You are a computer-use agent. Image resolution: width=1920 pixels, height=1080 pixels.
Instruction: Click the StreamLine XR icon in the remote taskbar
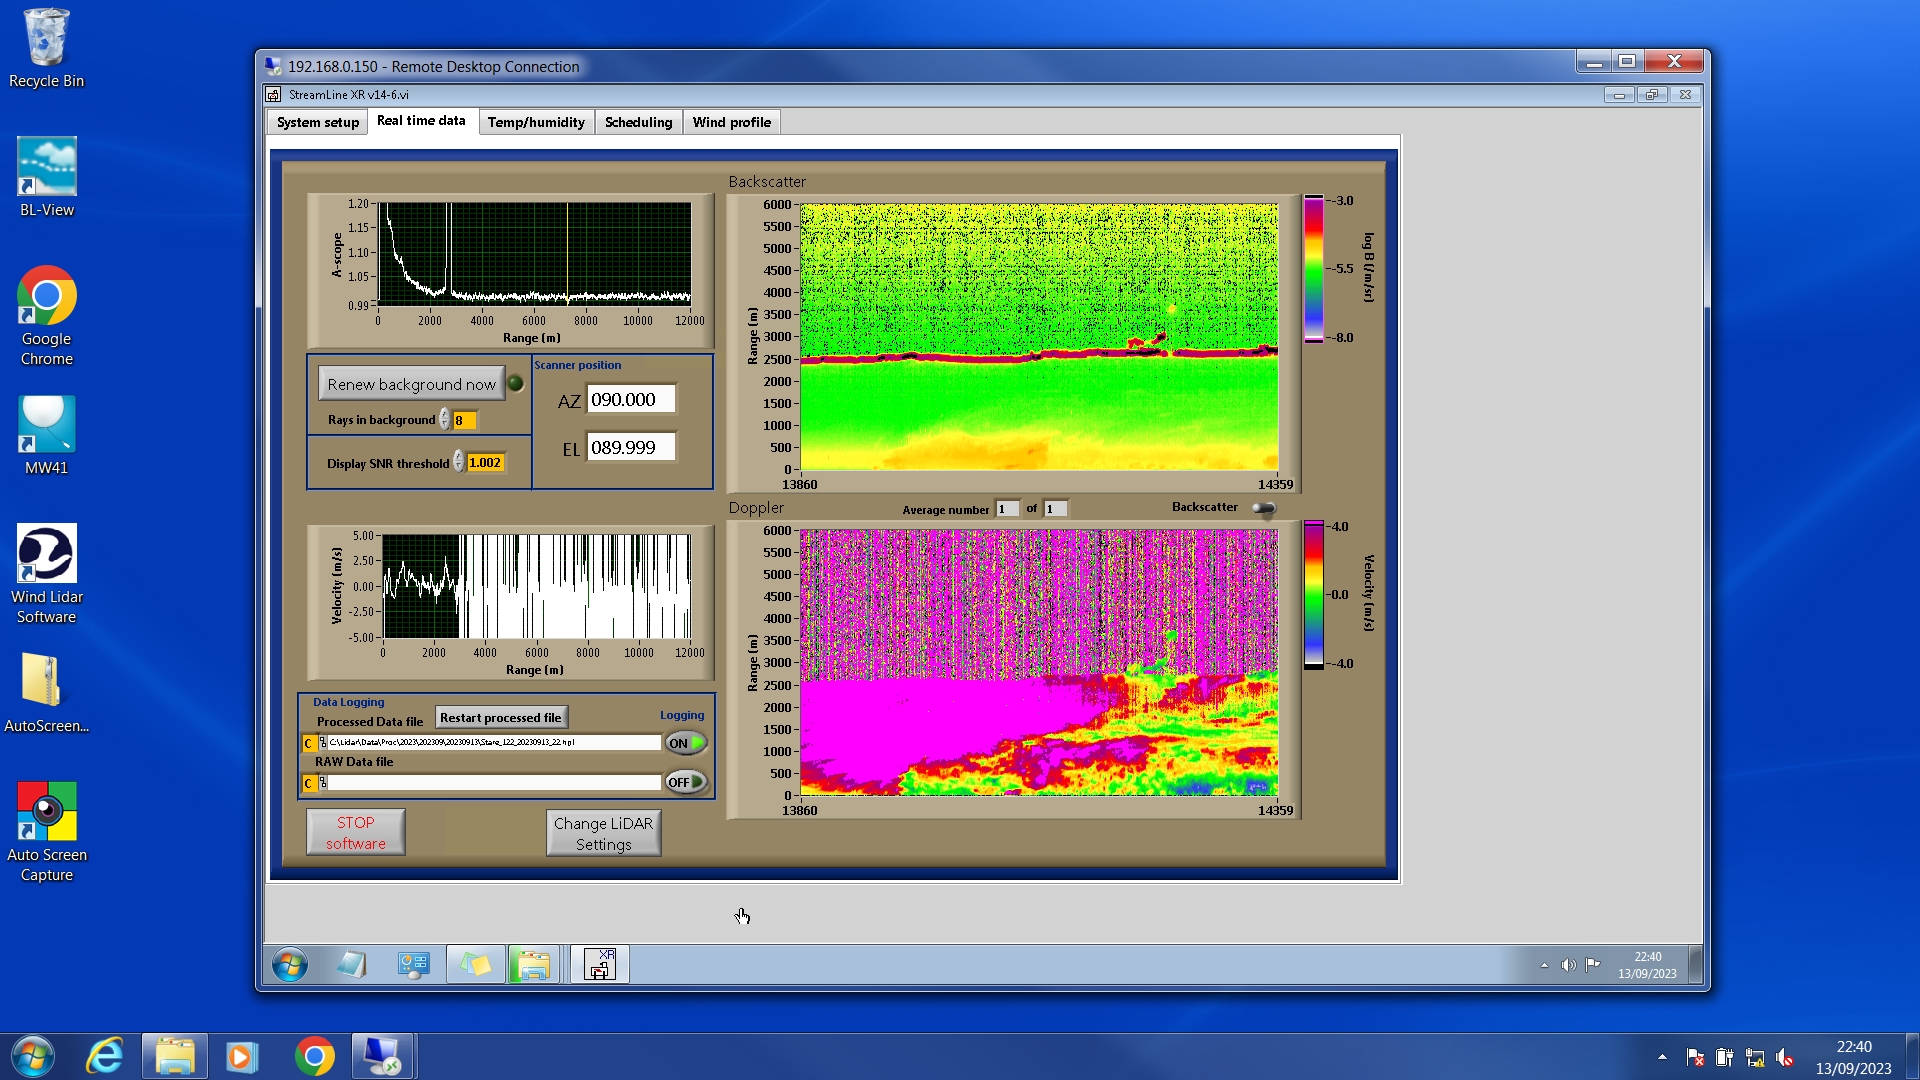[599, 965]
